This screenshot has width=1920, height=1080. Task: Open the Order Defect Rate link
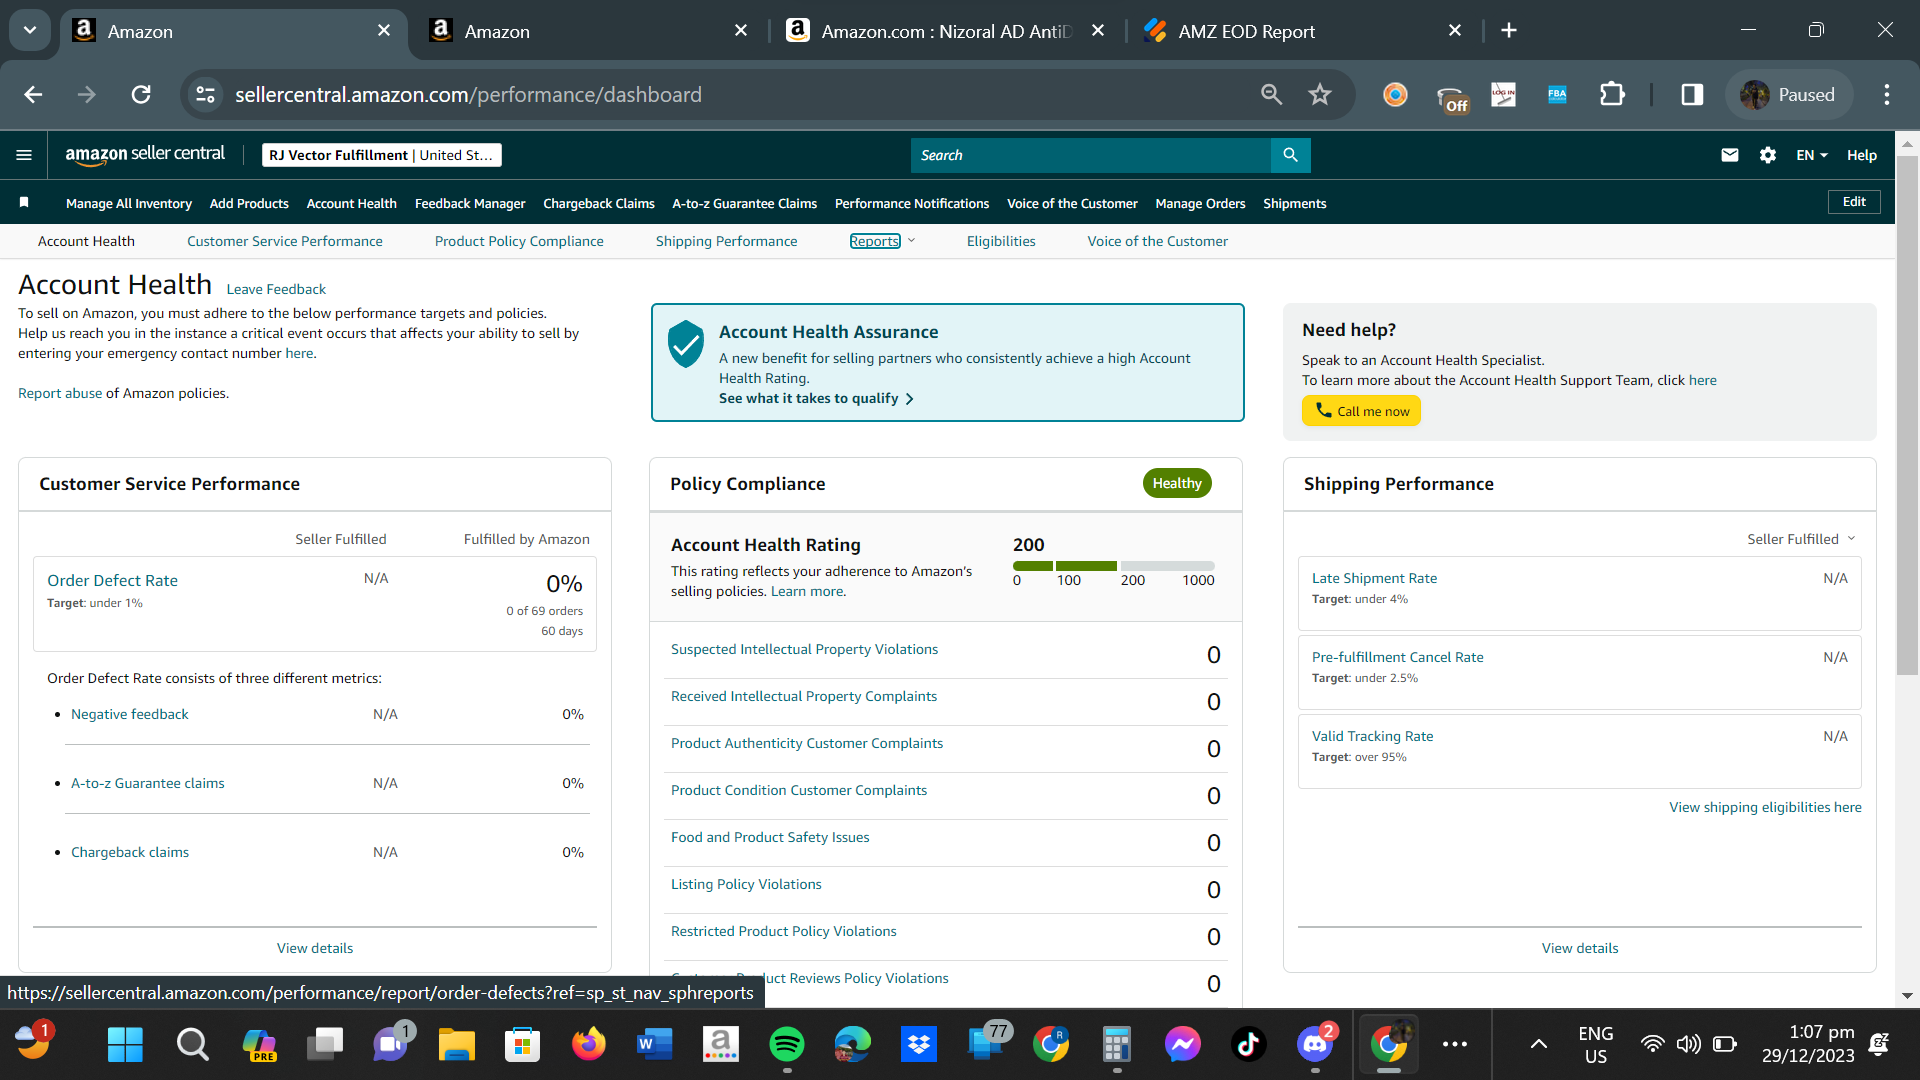click(112, 581)
